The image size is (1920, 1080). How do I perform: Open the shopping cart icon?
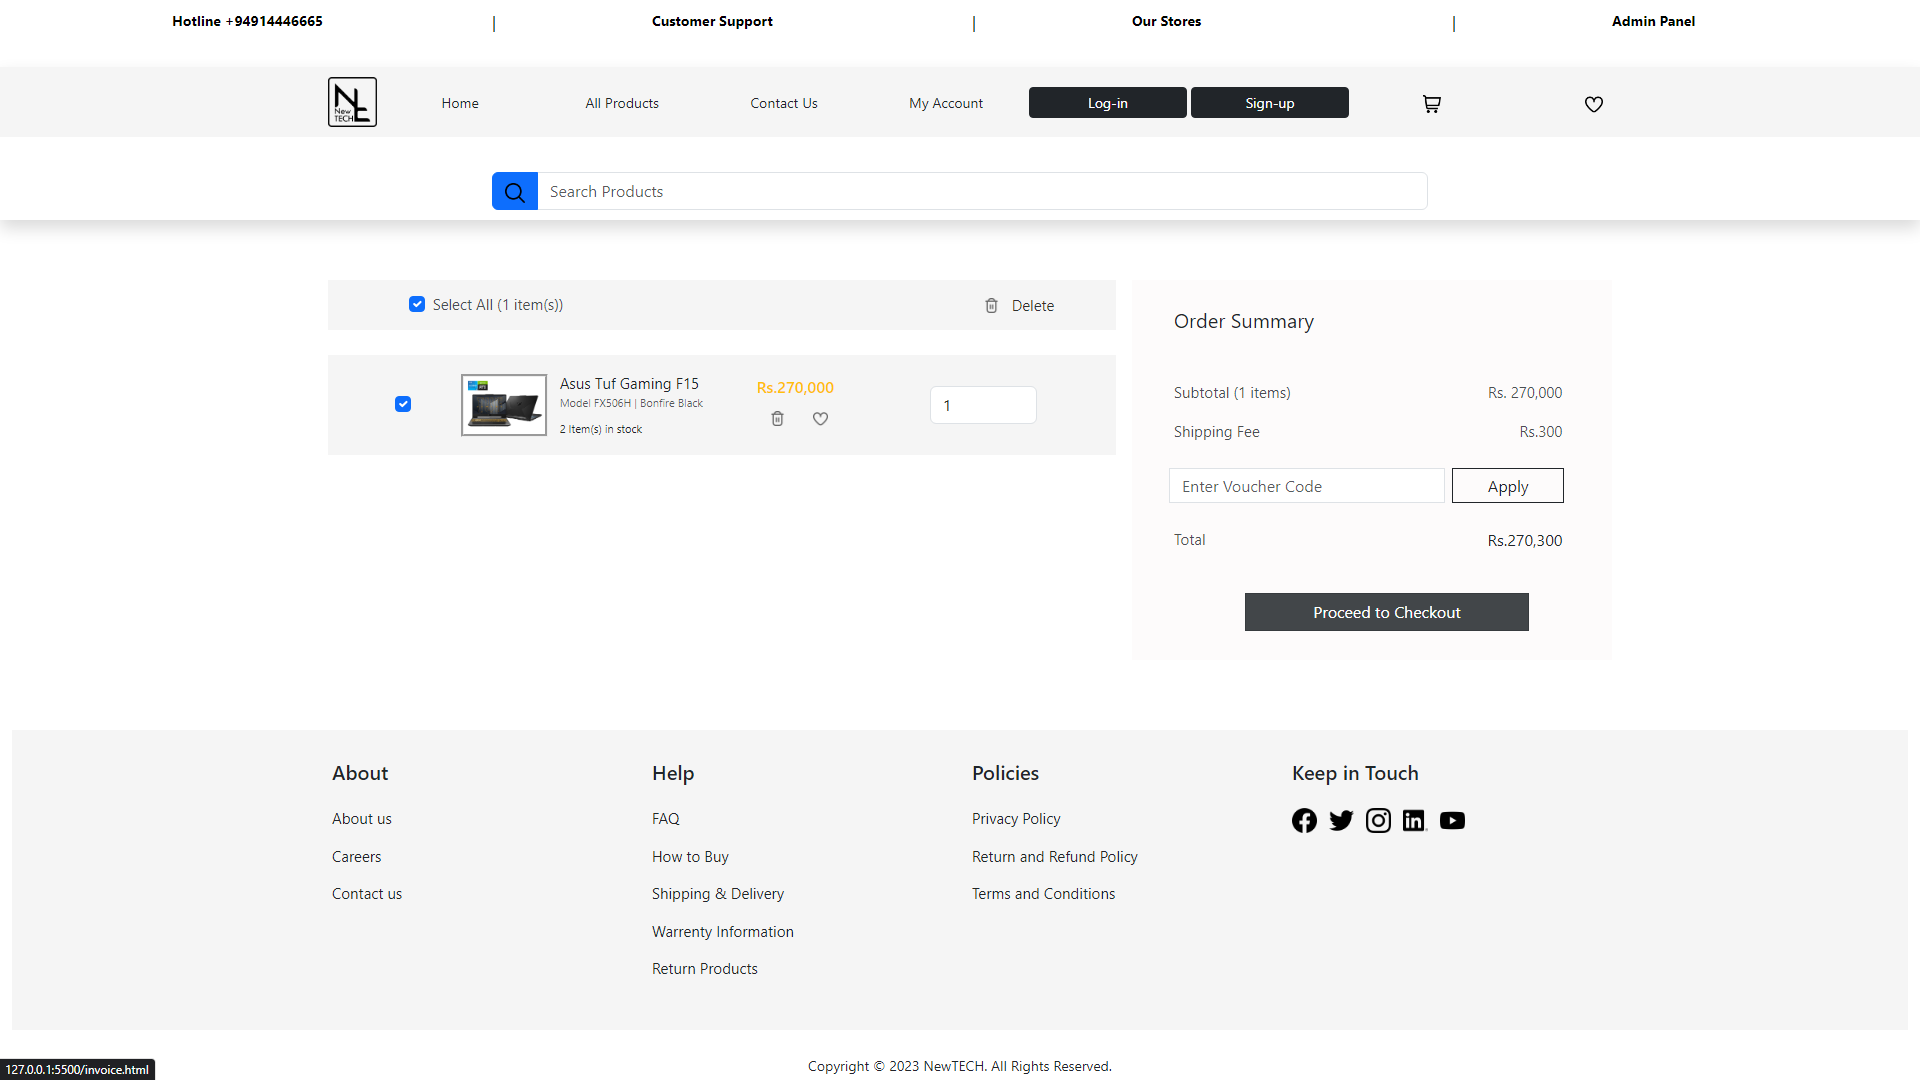[x=1431, y=104]
